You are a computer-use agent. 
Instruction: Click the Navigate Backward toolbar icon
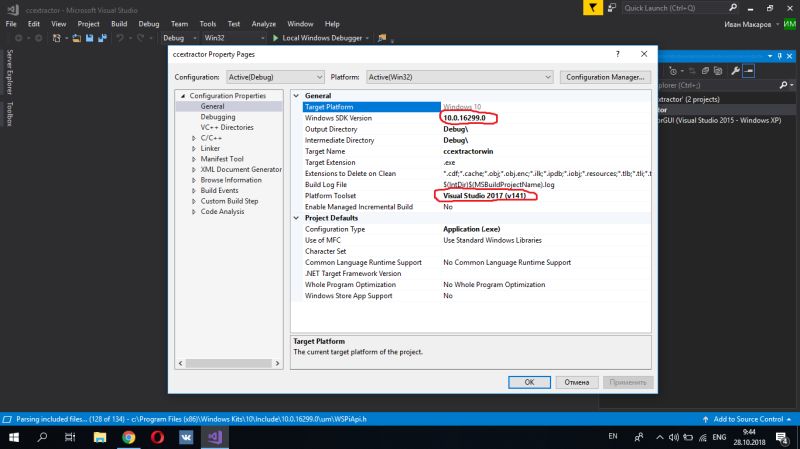(x=18, y=38)
